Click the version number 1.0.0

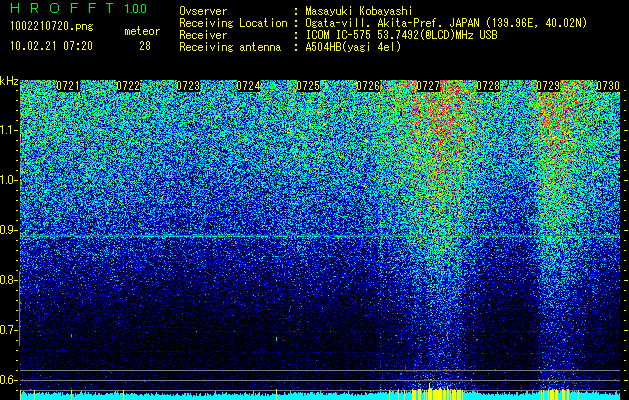point(135,8)
